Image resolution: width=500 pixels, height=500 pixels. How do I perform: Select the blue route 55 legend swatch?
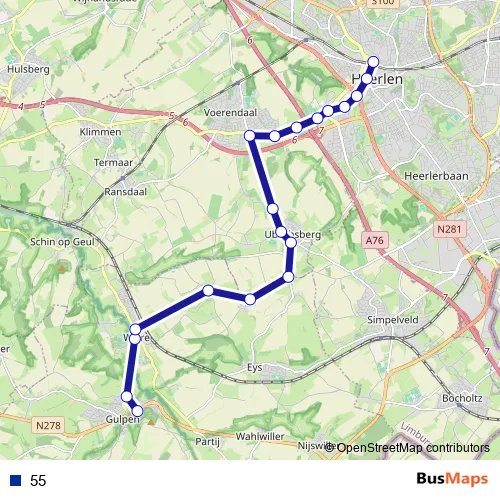(x=15, y=481)
